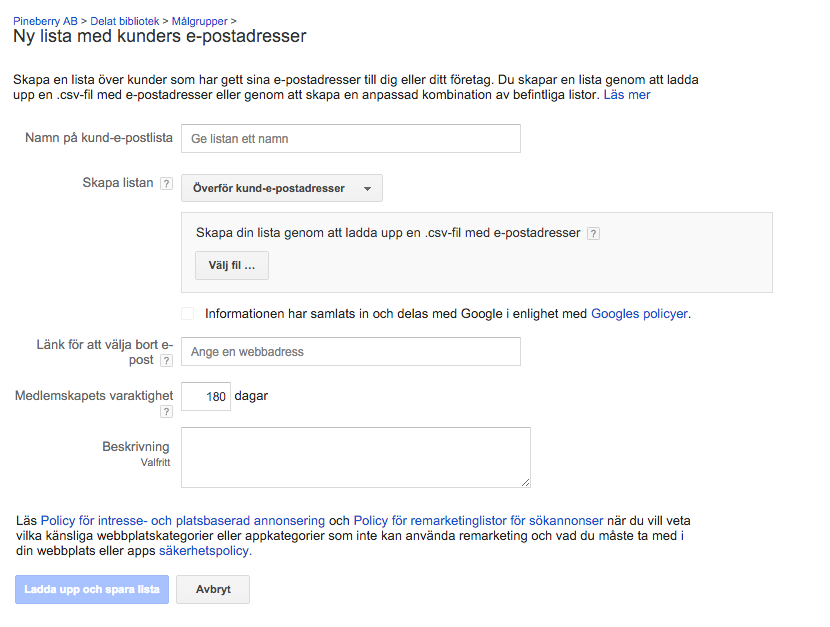Open Policy för intresse- och platsbaserad annonsering link

pos(183,521)
